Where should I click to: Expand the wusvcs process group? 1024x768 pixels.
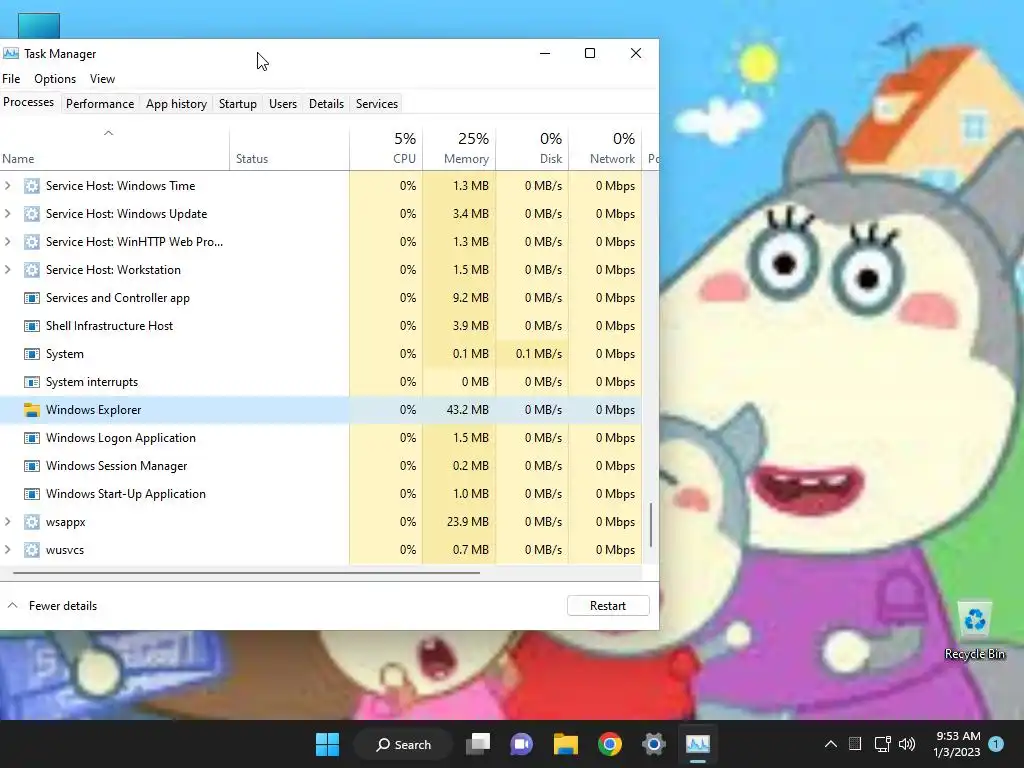coord(8,550)
